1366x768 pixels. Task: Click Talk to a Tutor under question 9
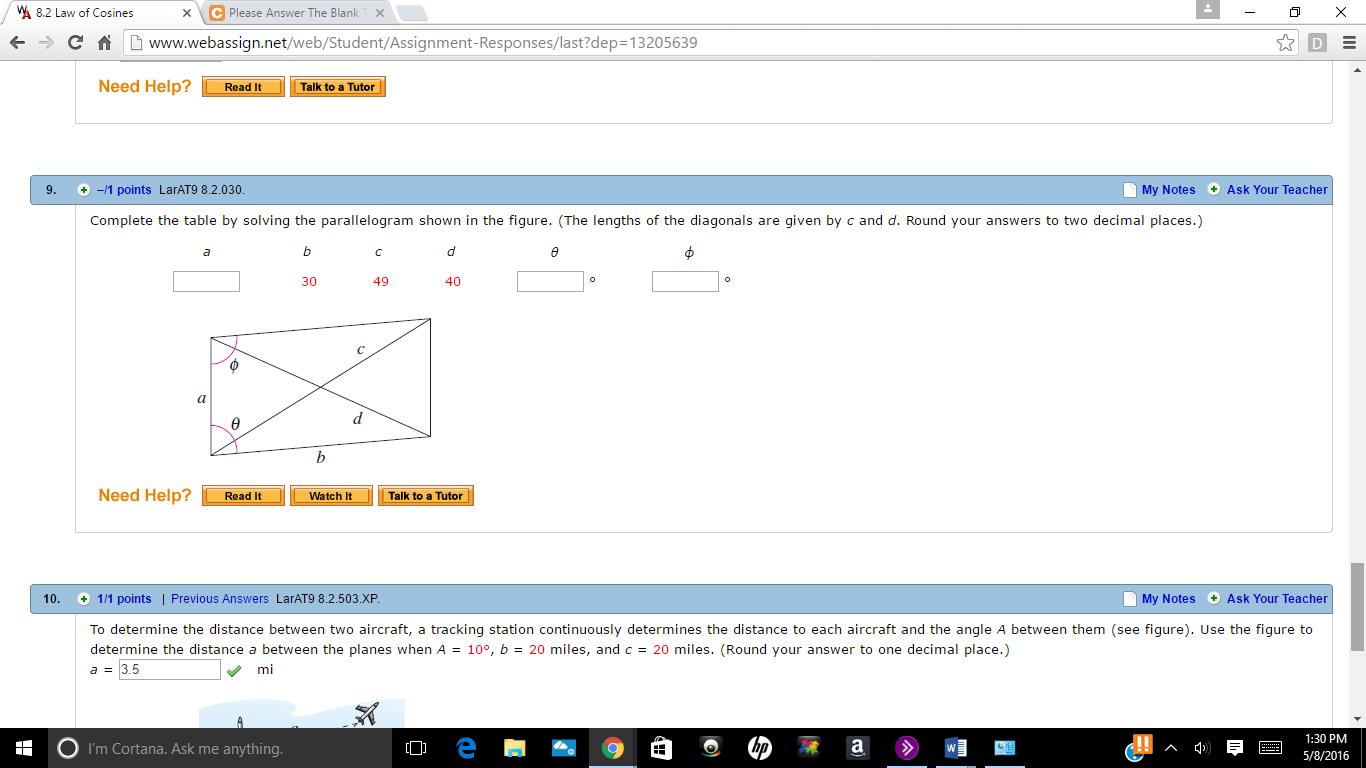point(425,496)
